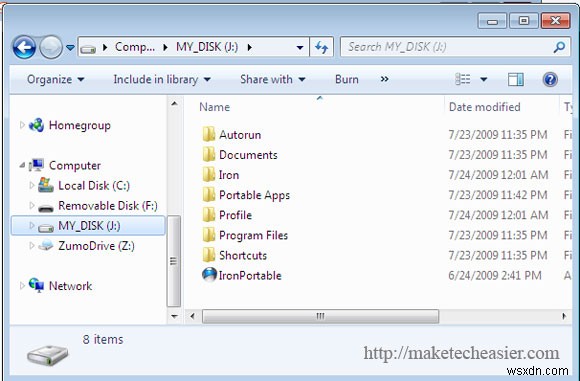Click the file list horizontal scrollbar thumb
This screenshot has height=381, width=580.
point(320,316)
